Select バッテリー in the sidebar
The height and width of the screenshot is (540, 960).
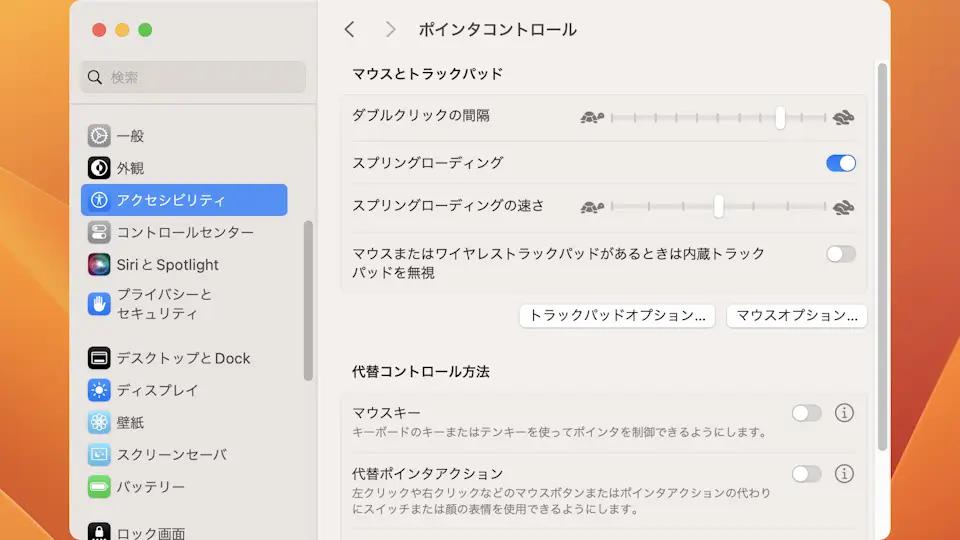(x=150, y=487)
